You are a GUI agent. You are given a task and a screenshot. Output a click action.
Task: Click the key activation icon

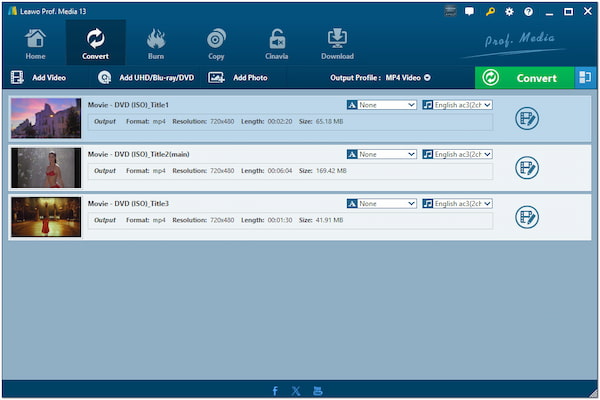click(490, 12)
